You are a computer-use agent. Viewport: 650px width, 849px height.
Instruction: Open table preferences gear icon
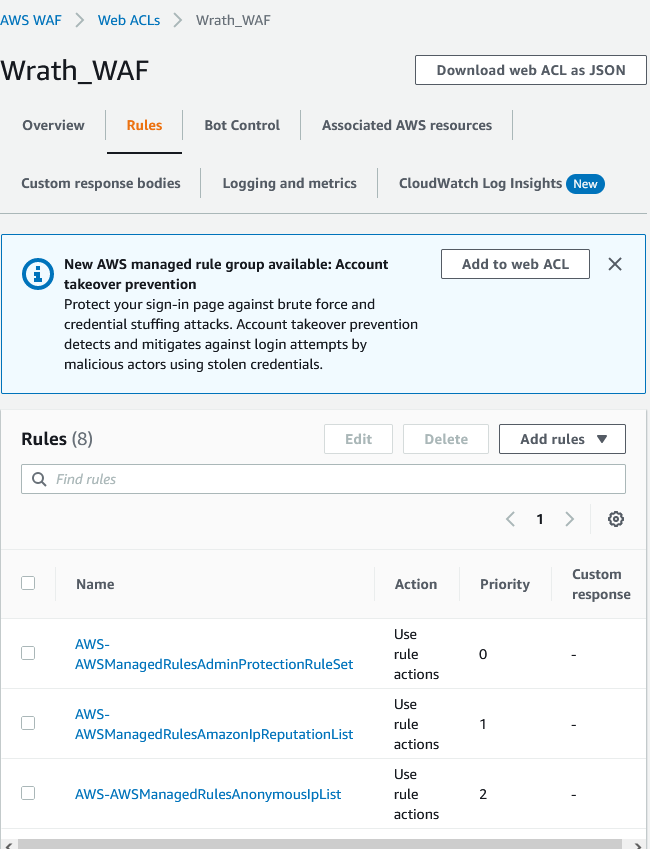point(616,519)
